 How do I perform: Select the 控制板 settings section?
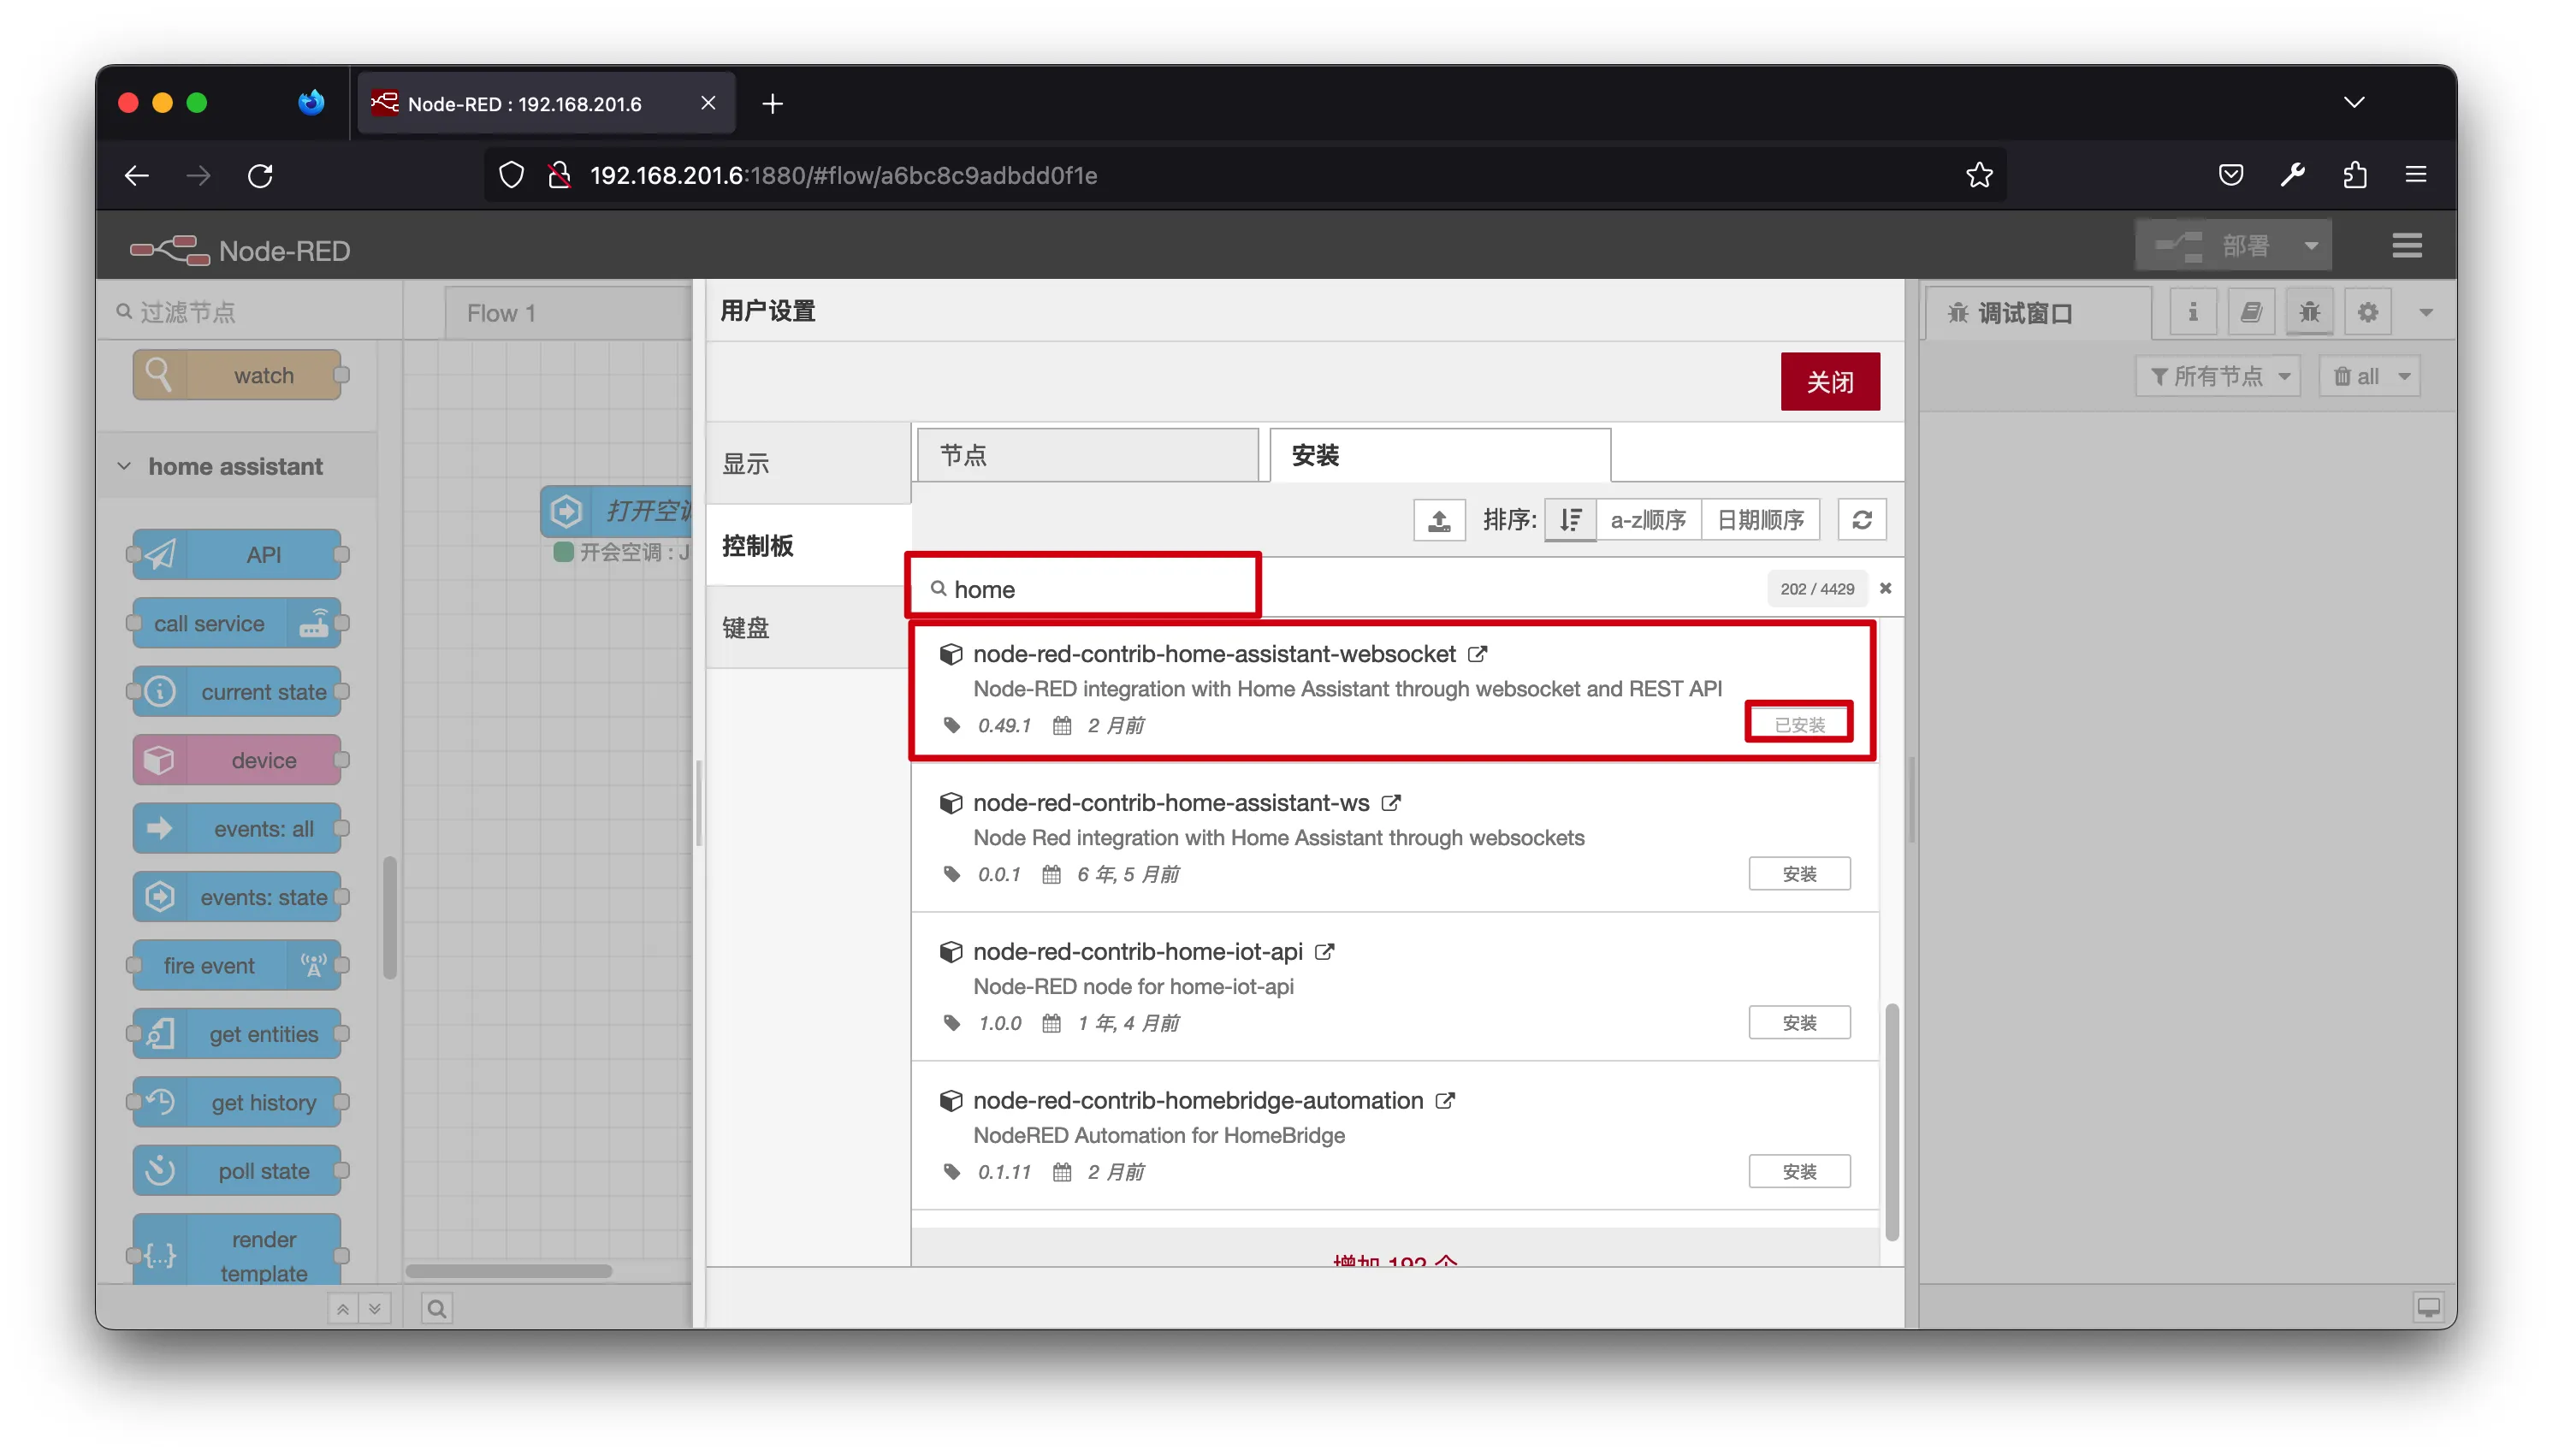(x=808, y=546)
